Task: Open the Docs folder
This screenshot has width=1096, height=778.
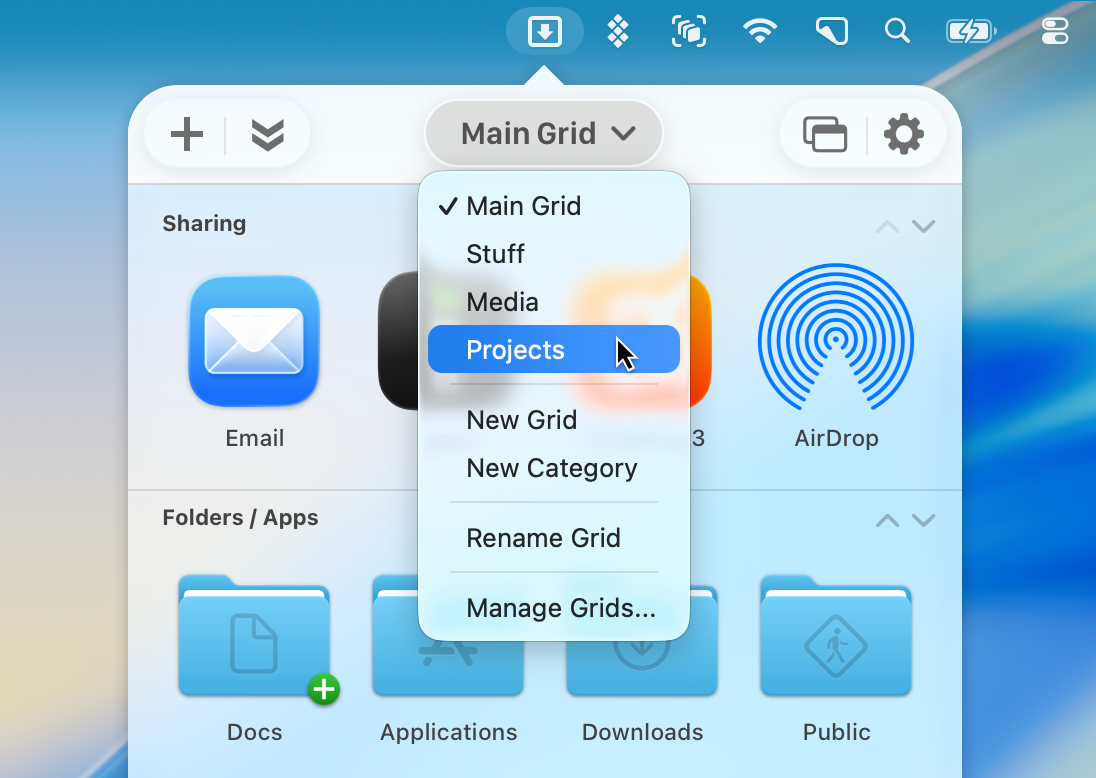Action: (254, 637)
